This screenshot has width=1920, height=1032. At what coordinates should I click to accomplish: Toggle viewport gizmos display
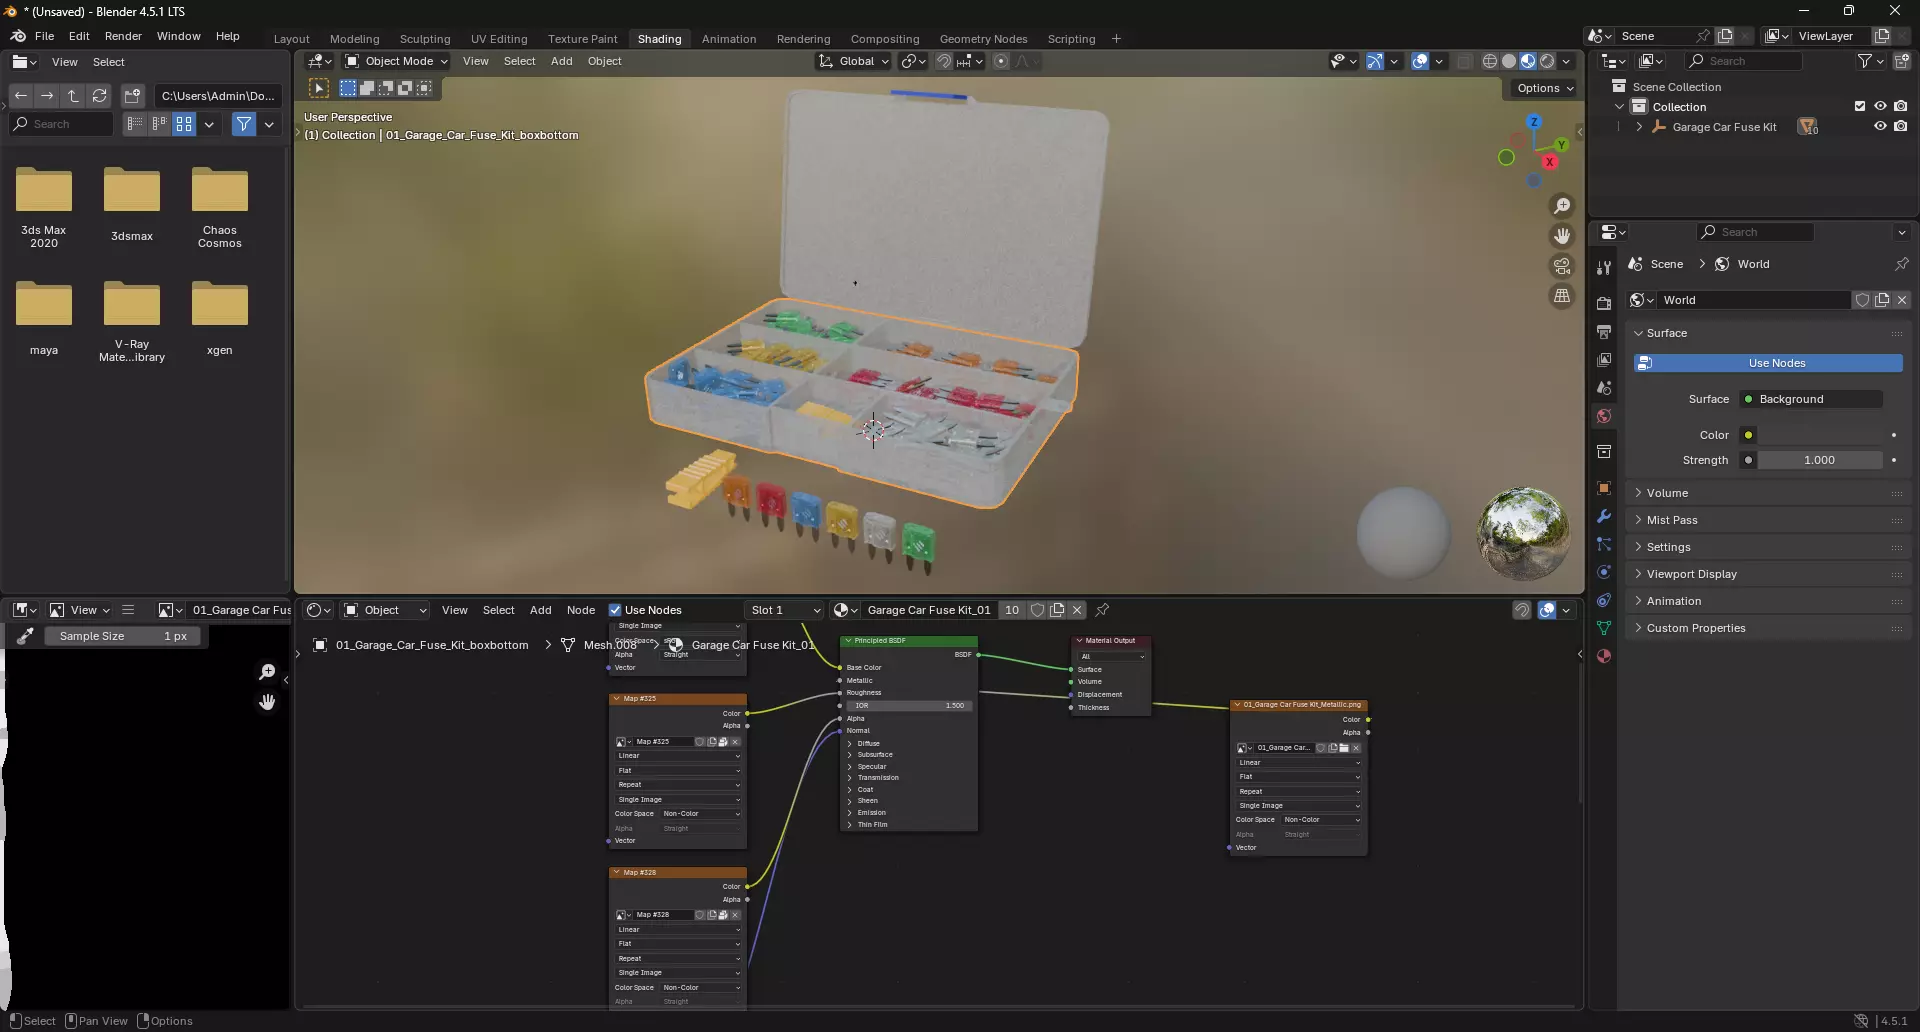tap(1375, 61)
